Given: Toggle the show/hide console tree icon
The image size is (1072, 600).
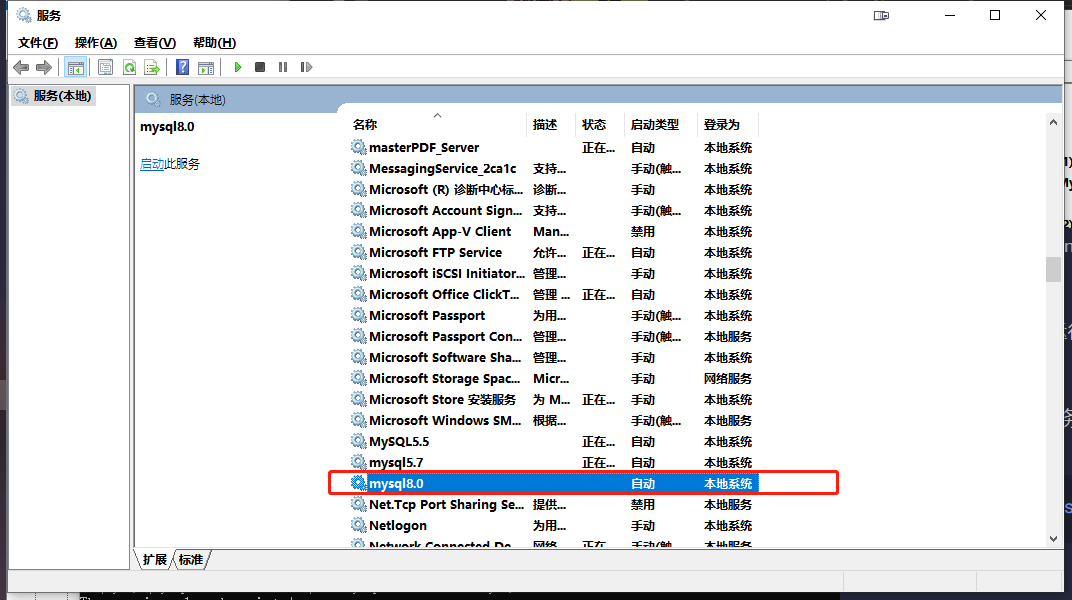Looking at the screenshot, I should pos(75,67).
